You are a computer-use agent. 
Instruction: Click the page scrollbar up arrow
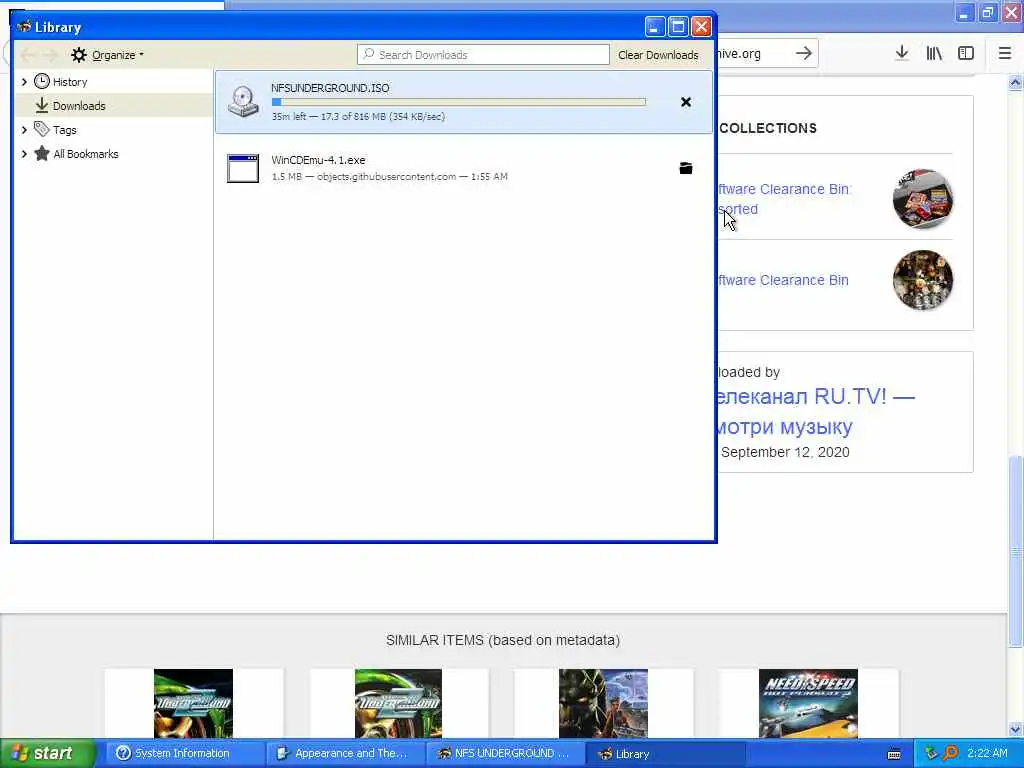1016,82
